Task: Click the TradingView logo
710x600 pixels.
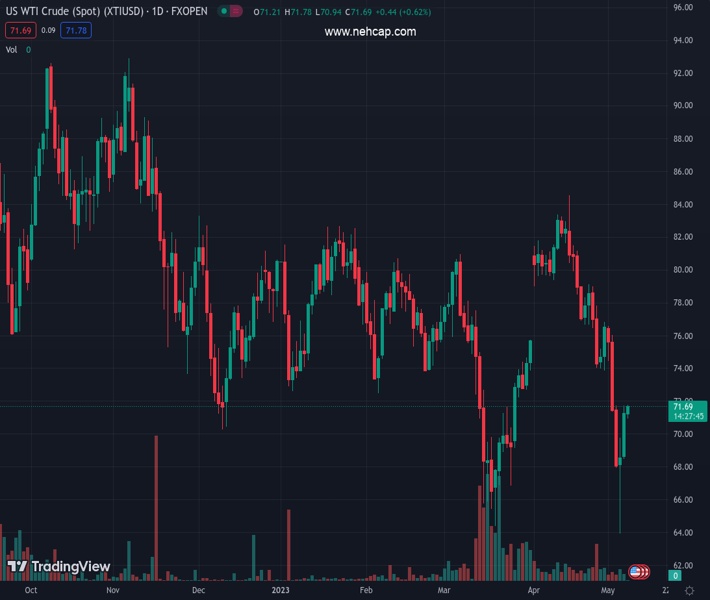Action: pos(59,566)
